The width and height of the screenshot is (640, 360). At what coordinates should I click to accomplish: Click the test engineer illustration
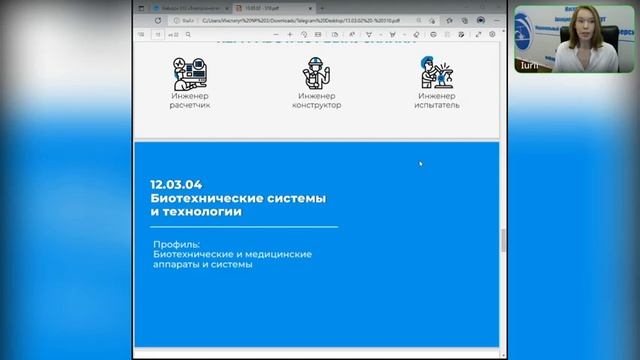(x=437, y=72)
